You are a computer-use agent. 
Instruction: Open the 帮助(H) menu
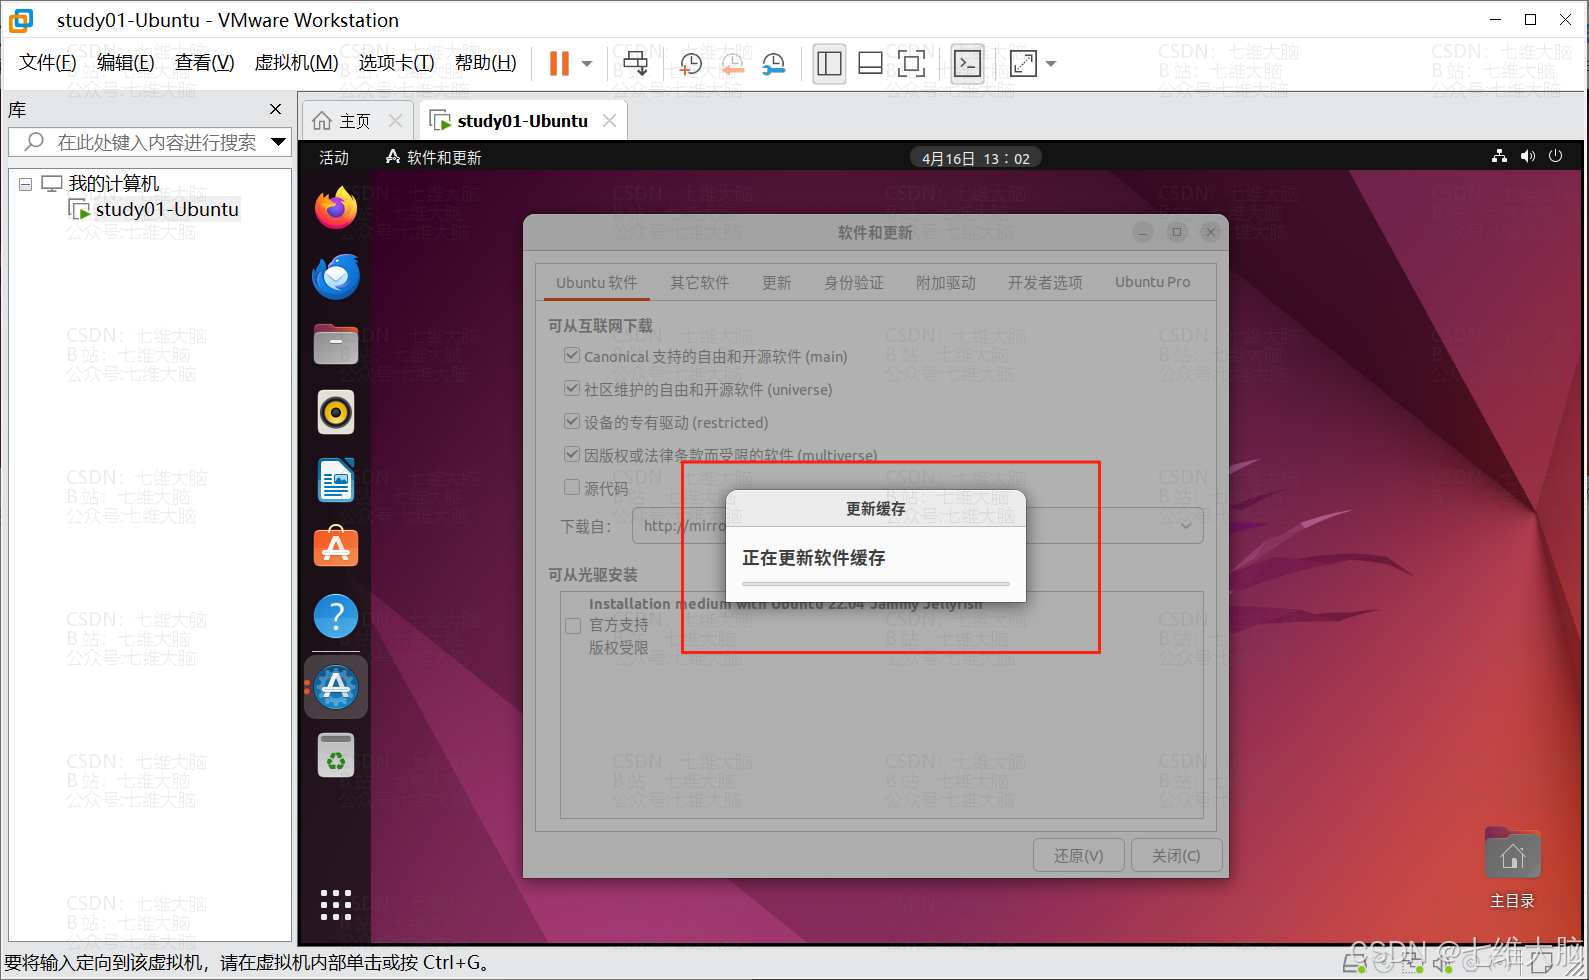click(x=486, y=63)
